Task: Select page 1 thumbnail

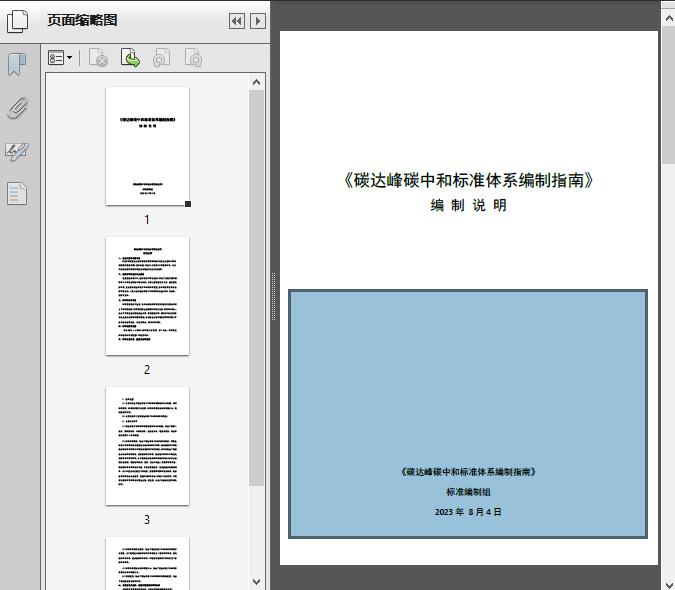Action: (147, 146)
